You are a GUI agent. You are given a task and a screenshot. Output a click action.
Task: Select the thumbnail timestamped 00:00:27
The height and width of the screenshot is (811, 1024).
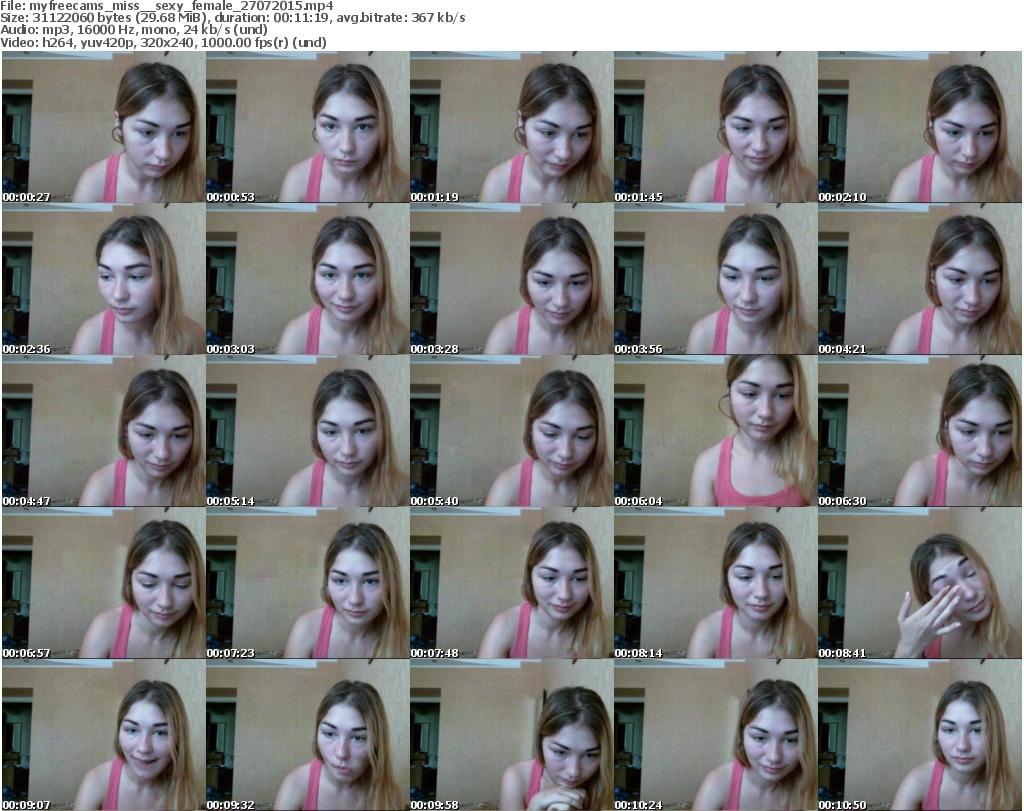tap(104, 127)
